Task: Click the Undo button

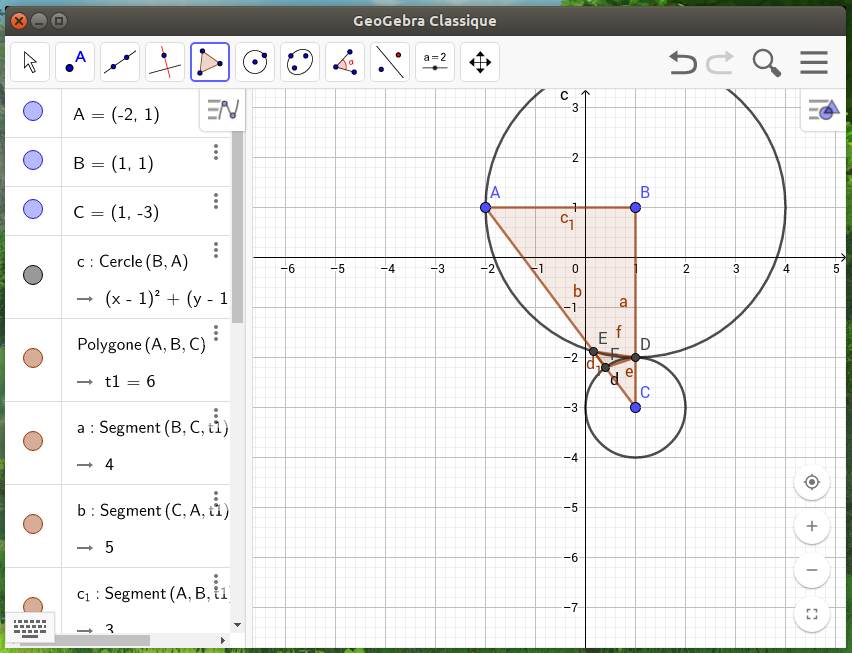Action: pyautogui.click(x=683, y=62)
